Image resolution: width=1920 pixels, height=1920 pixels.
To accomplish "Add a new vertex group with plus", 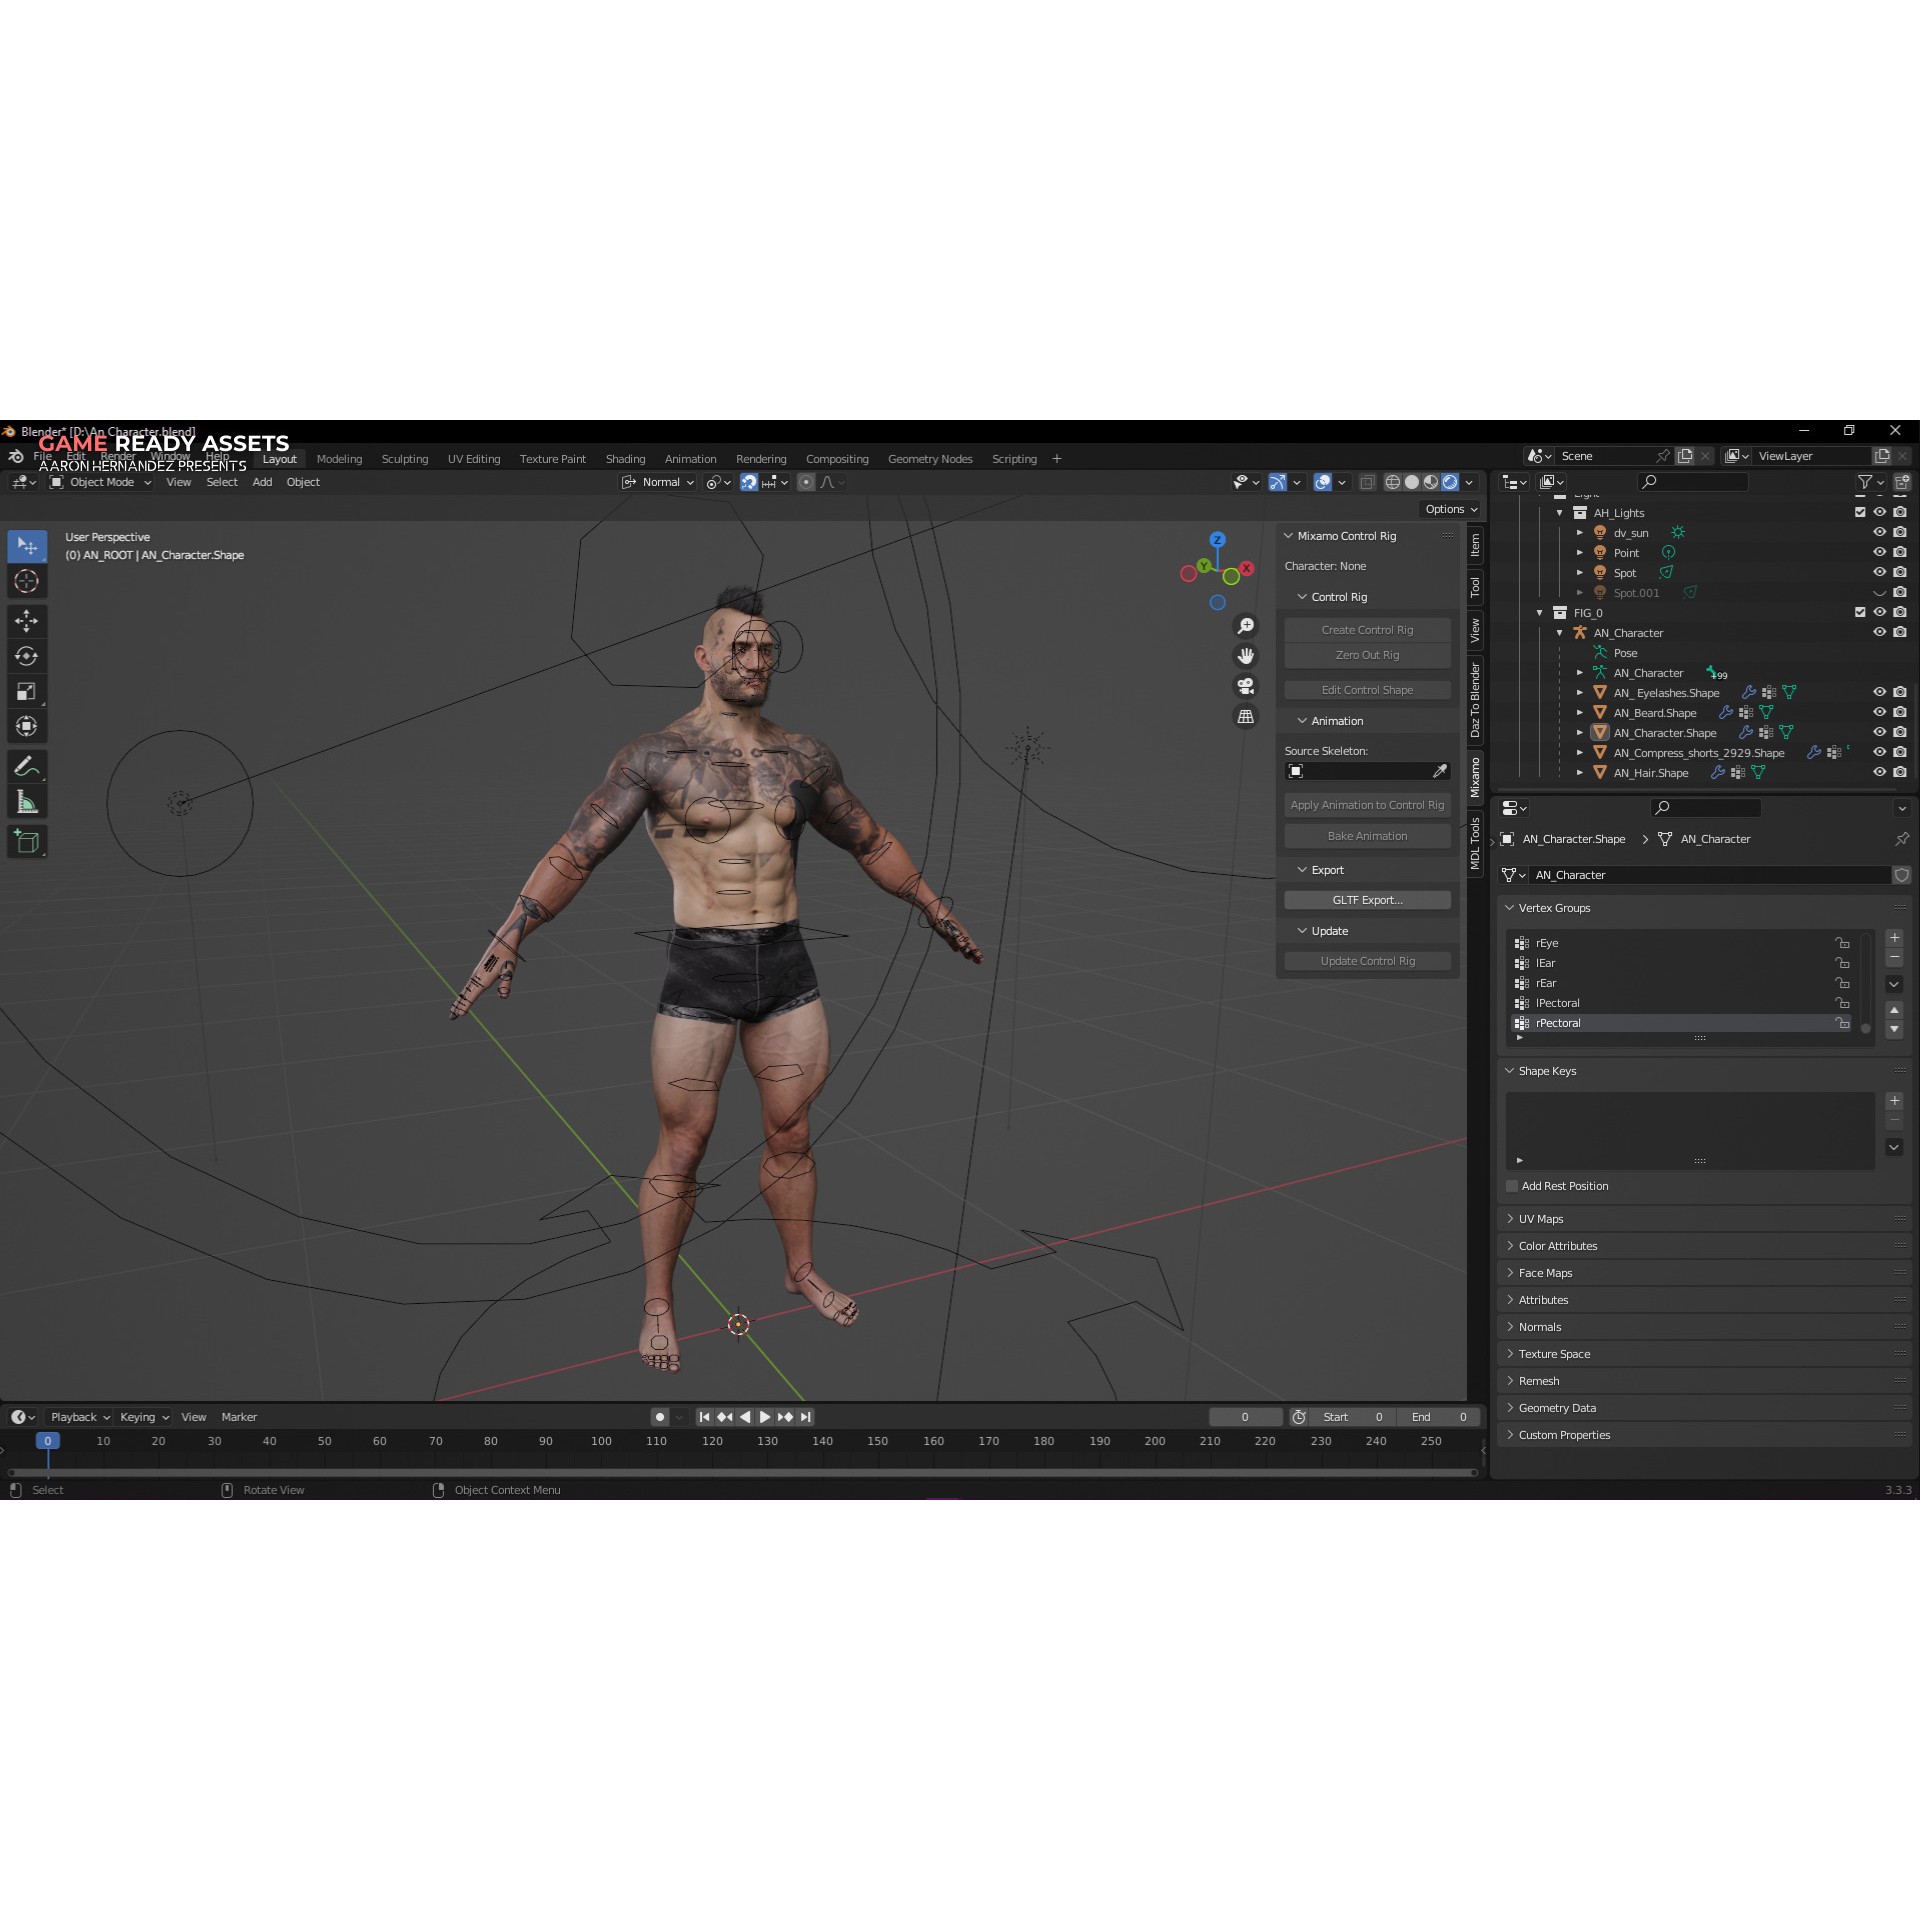I will click(1894, 938).
